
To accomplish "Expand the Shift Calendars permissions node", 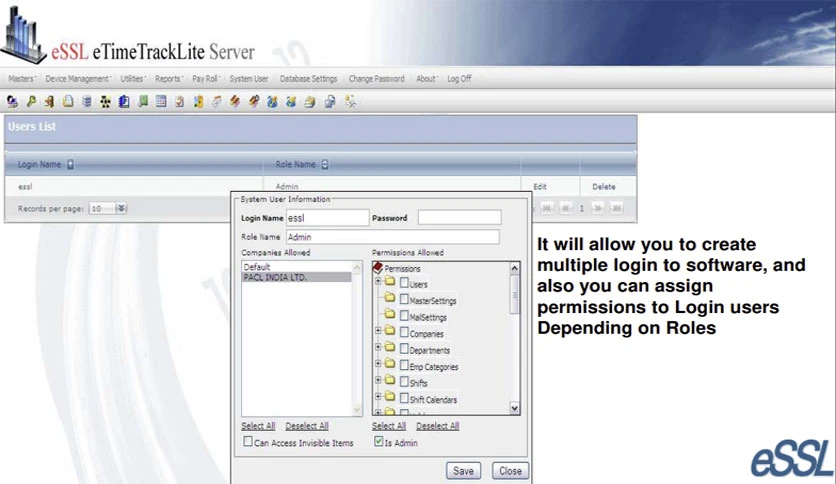I will pyautogui.click(x=378, y=397).
